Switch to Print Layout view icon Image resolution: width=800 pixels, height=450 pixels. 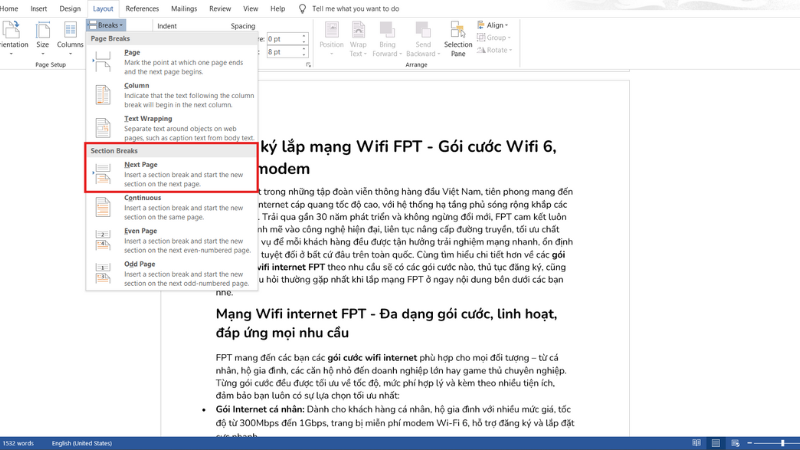[716, 443]
